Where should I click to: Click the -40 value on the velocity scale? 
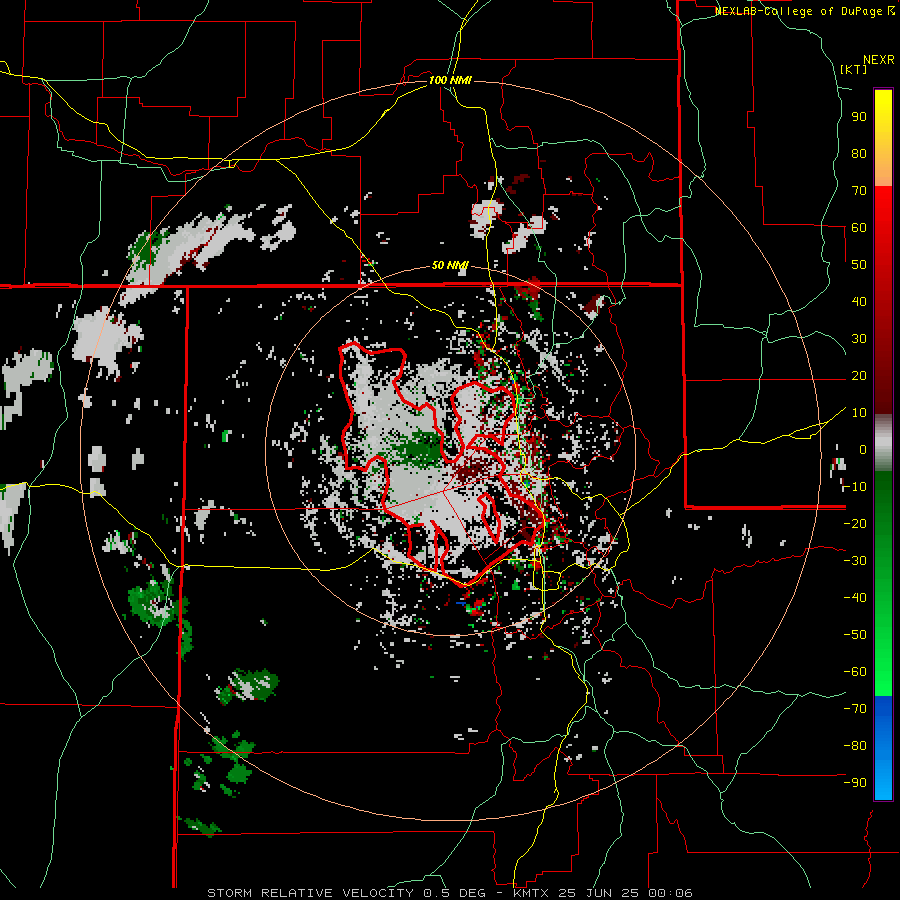click(855, 598)
